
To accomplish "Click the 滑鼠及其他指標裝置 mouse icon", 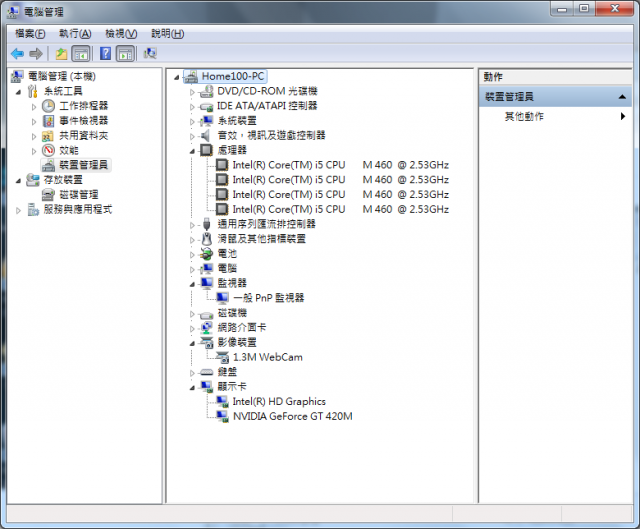I will click(x=207, y=239).
